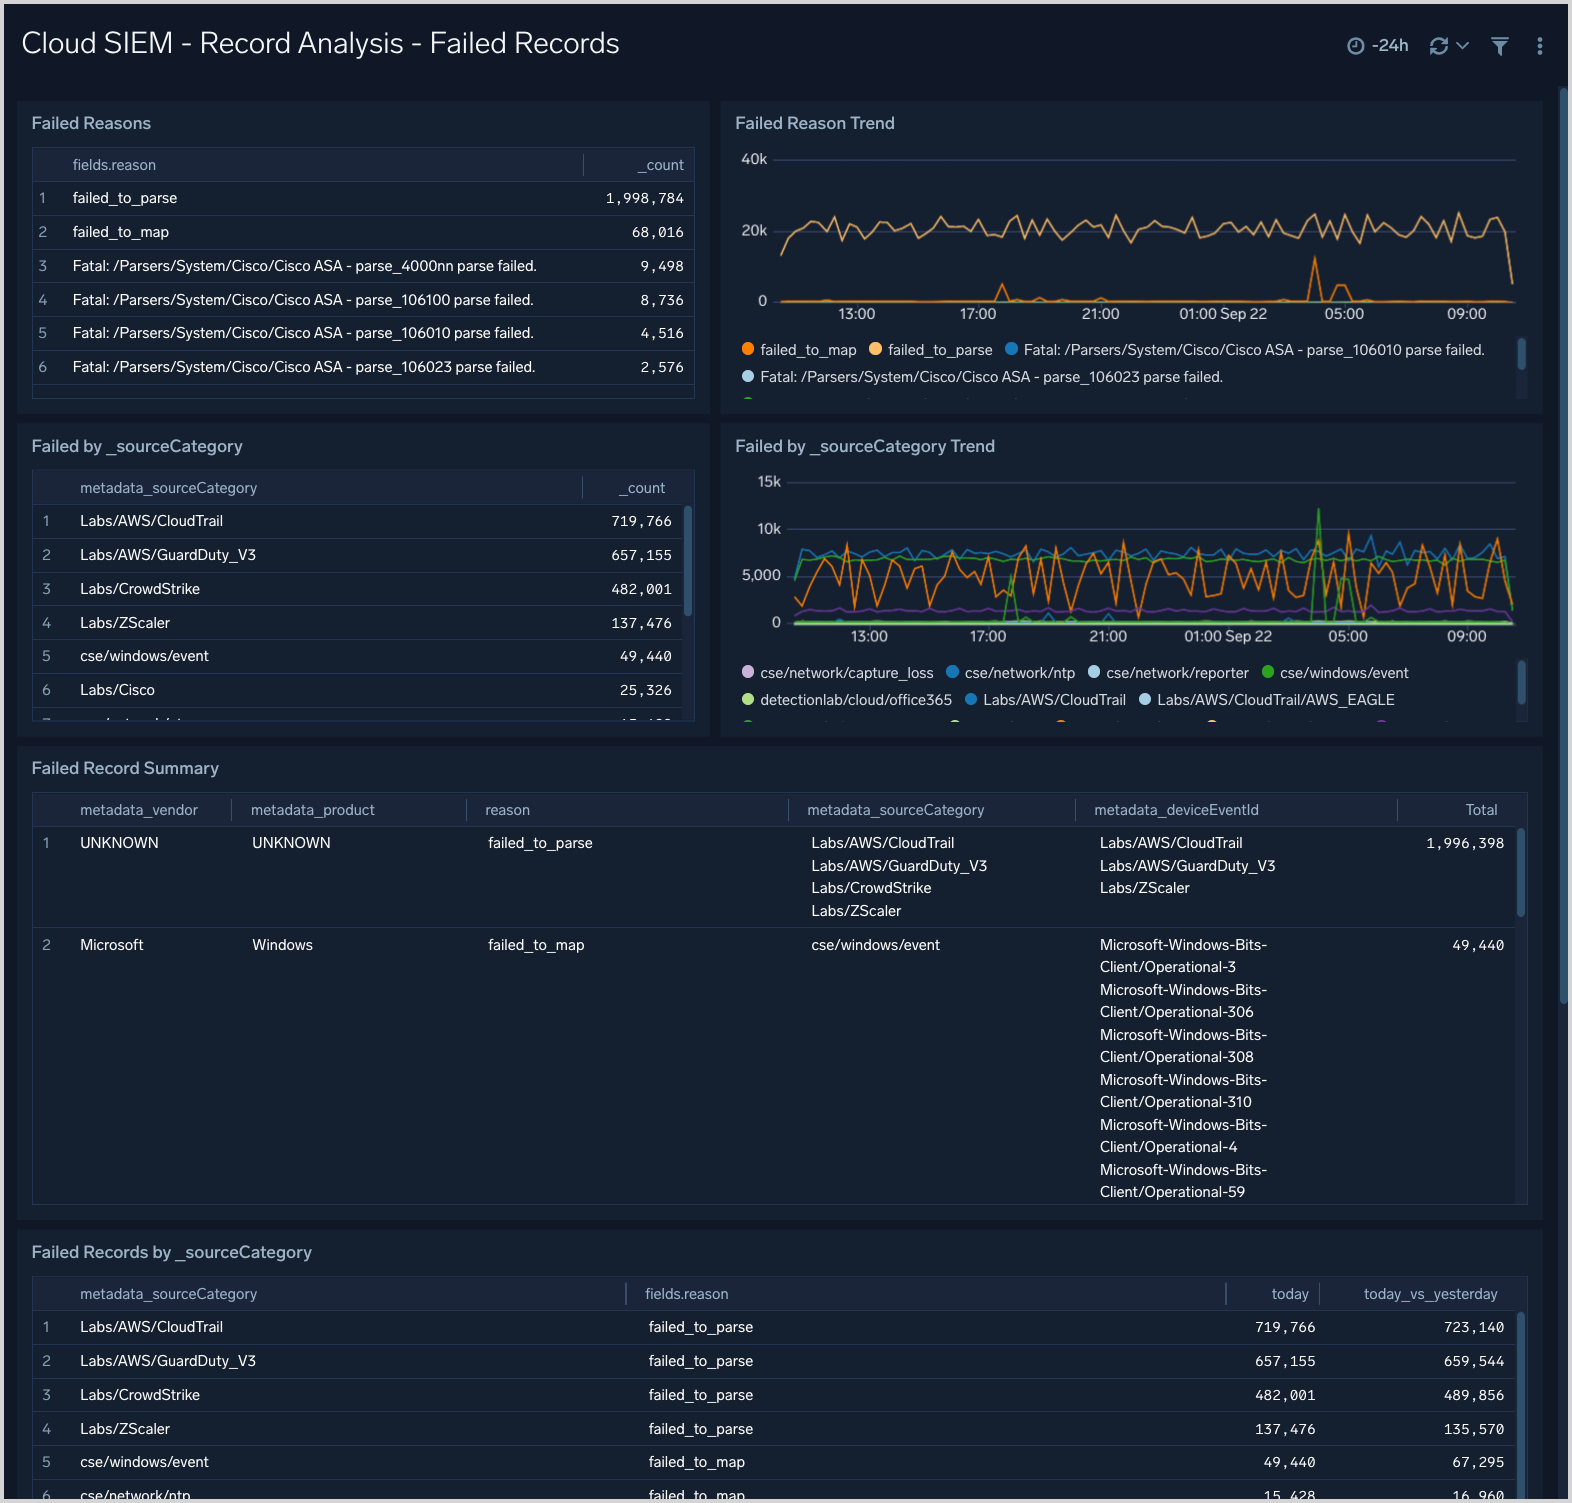The height and width of the screenshot is (1503, 1572).
Task: Click the Failed Reason Trend legend scrollbar
Action: (1521, 354)
